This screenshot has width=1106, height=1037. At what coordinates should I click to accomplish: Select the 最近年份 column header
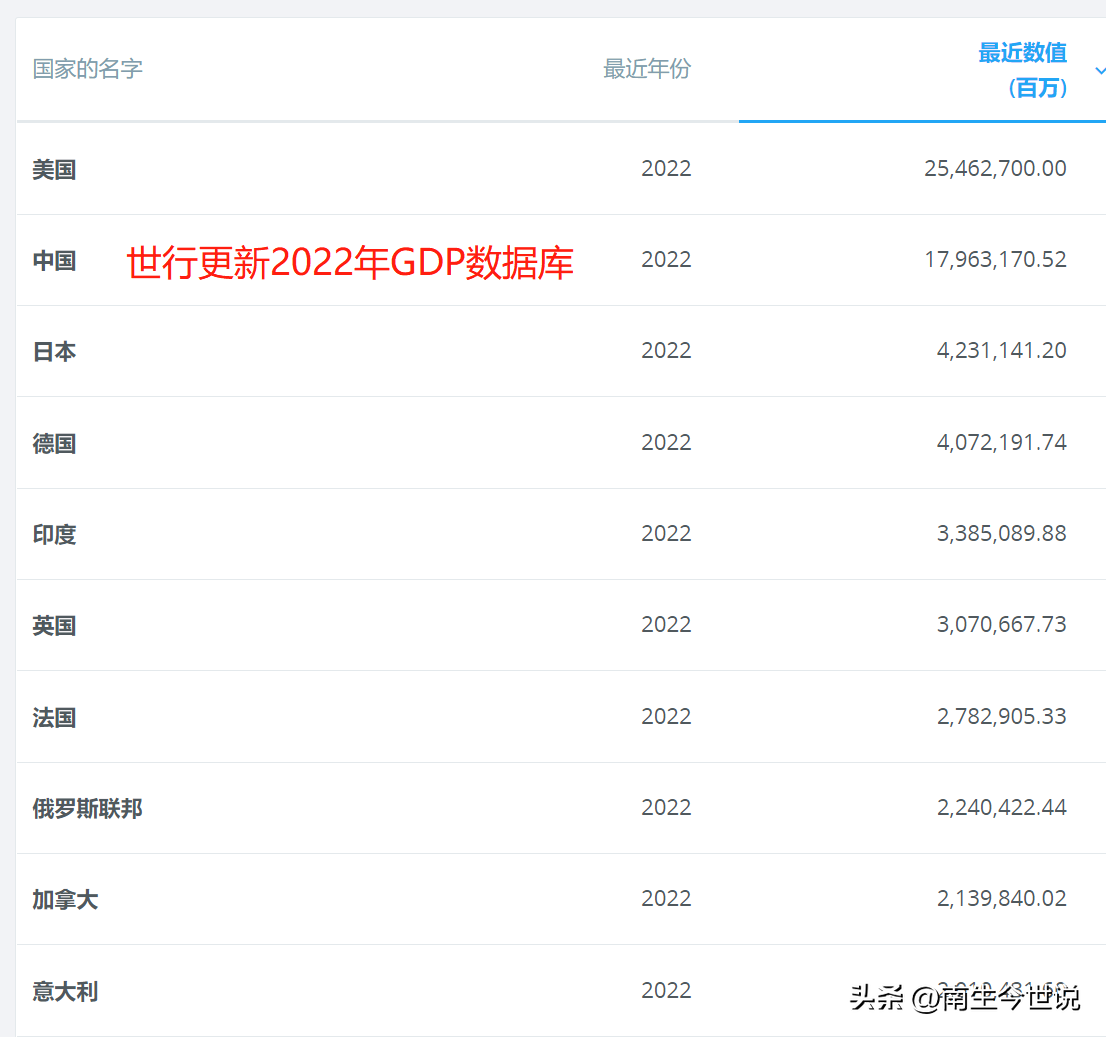point(646,69)
